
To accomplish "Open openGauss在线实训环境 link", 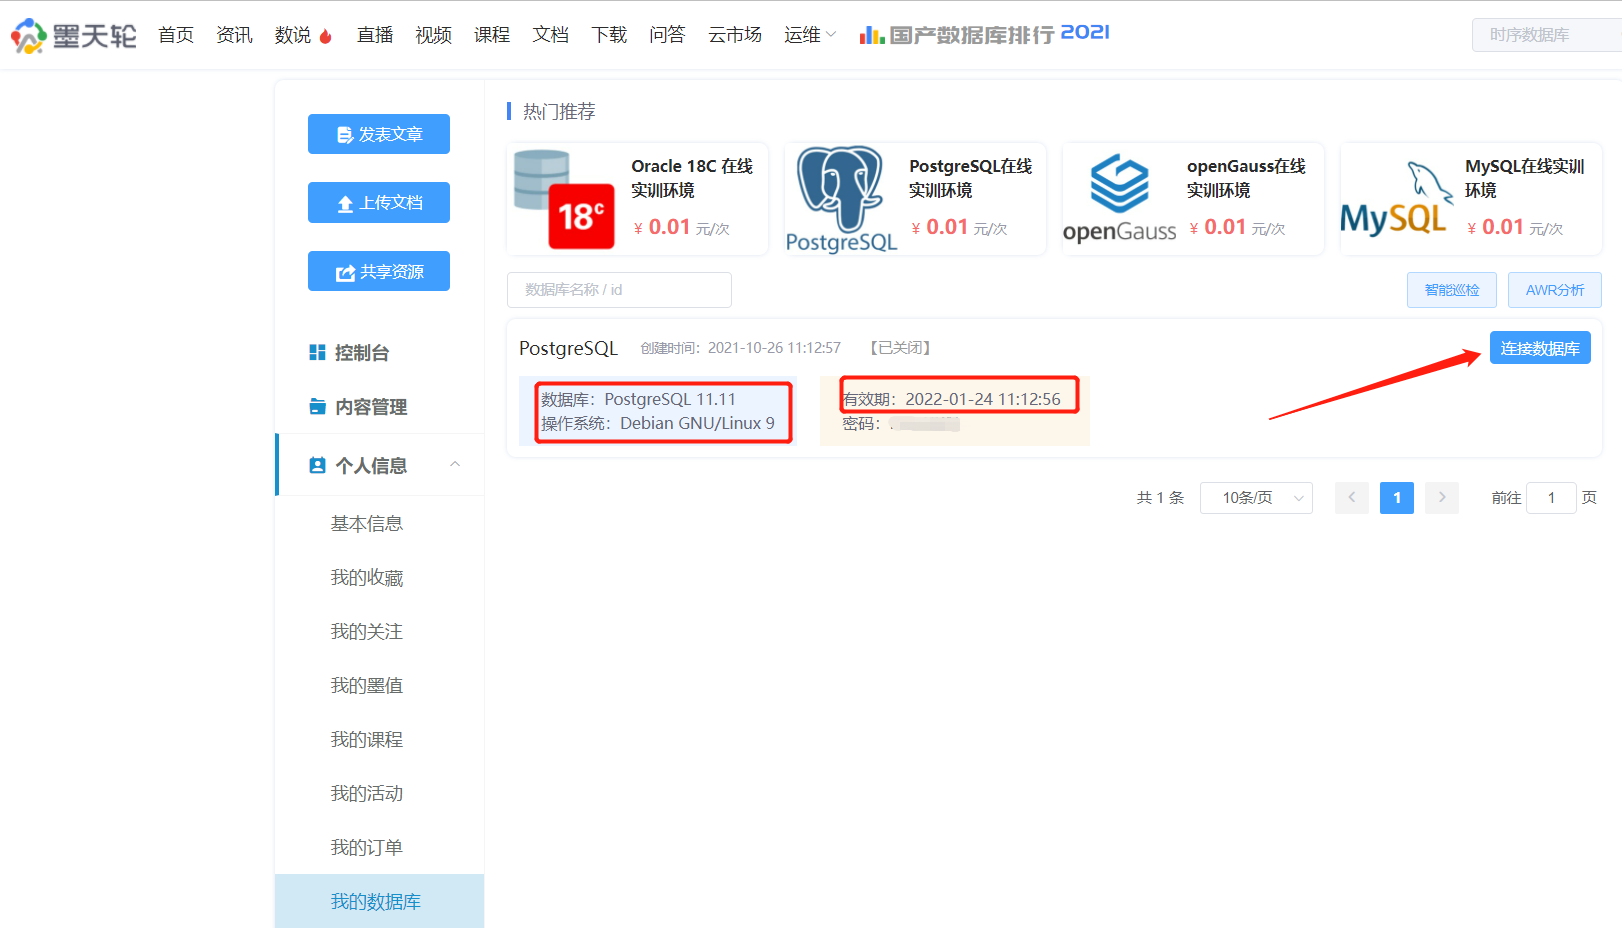I will click(1246, 178).
